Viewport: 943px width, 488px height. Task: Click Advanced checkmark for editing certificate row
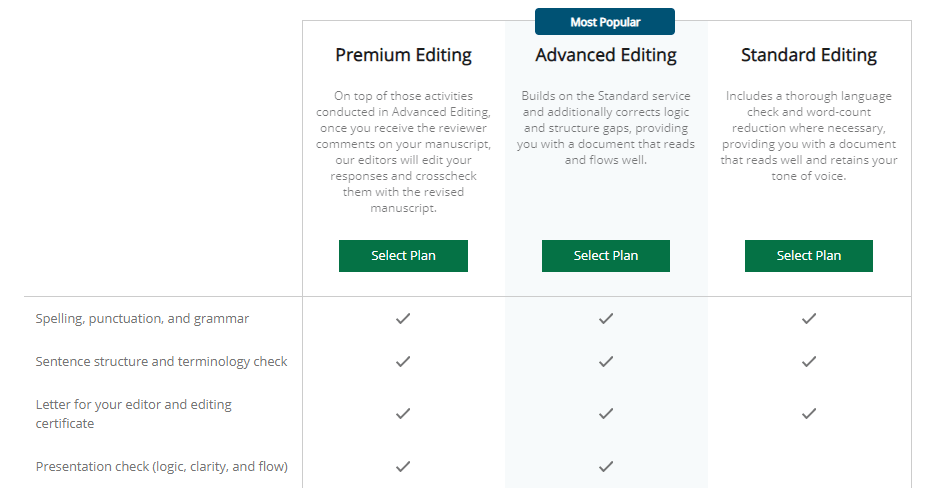[606, 413]
